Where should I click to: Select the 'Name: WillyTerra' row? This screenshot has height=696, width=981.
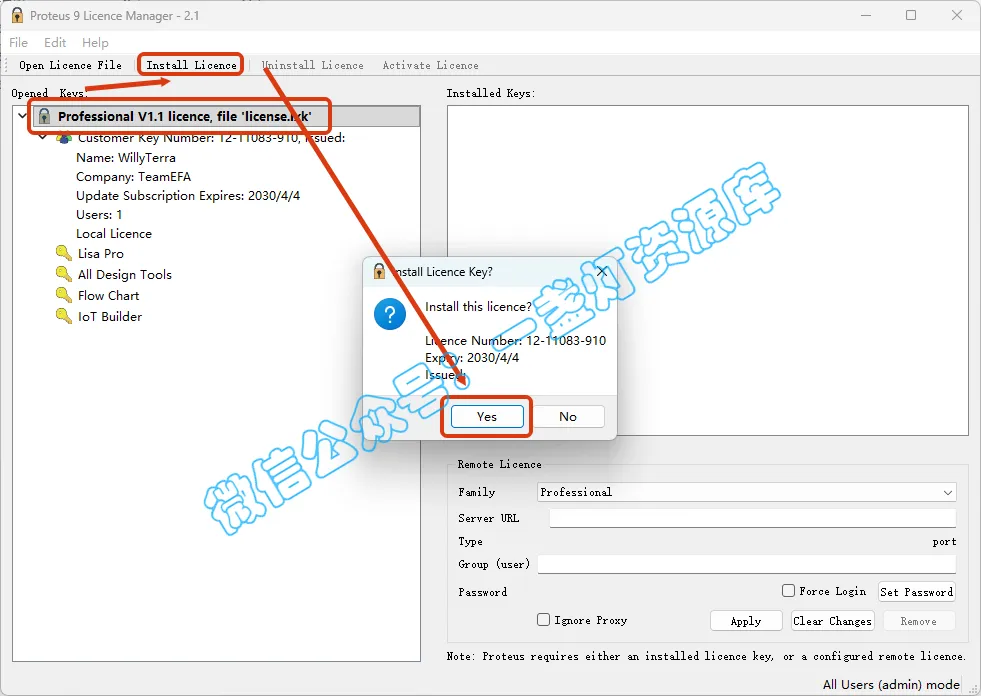pos(126,158)
